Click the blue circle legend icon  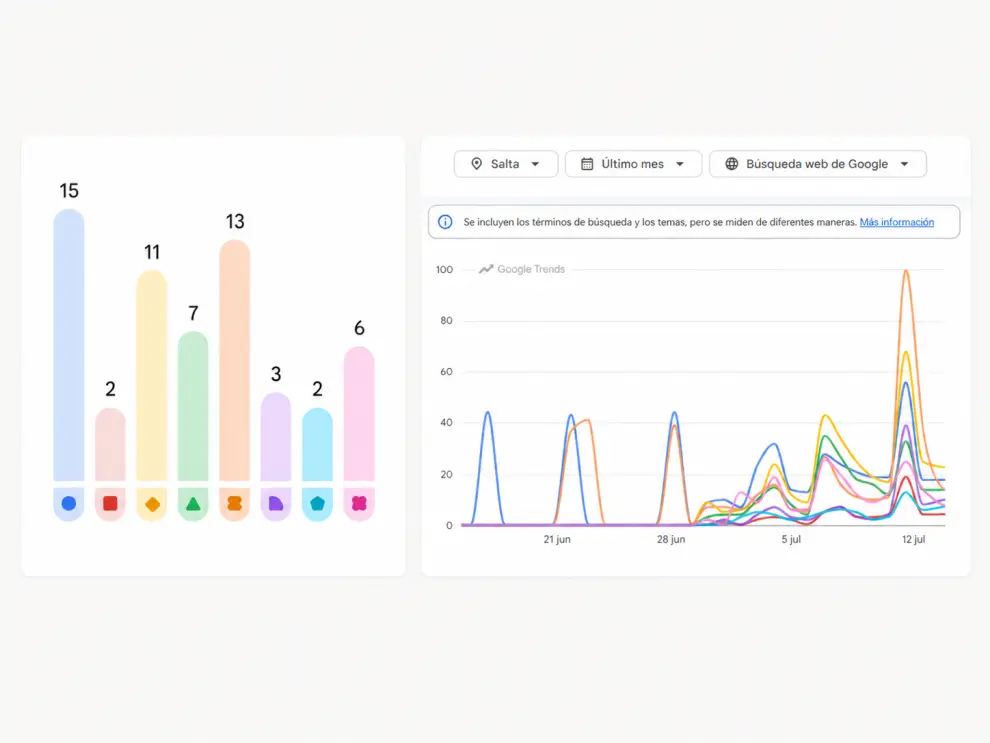coord(69,503)
